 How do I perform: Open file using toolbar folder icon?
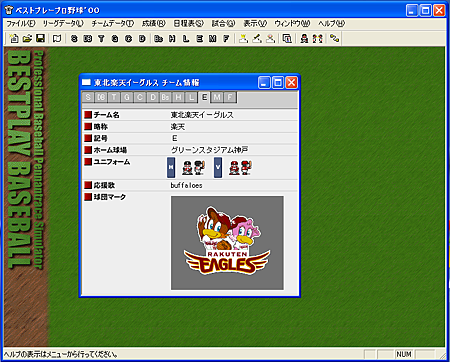pyautogui.click(x=27, y=39)
